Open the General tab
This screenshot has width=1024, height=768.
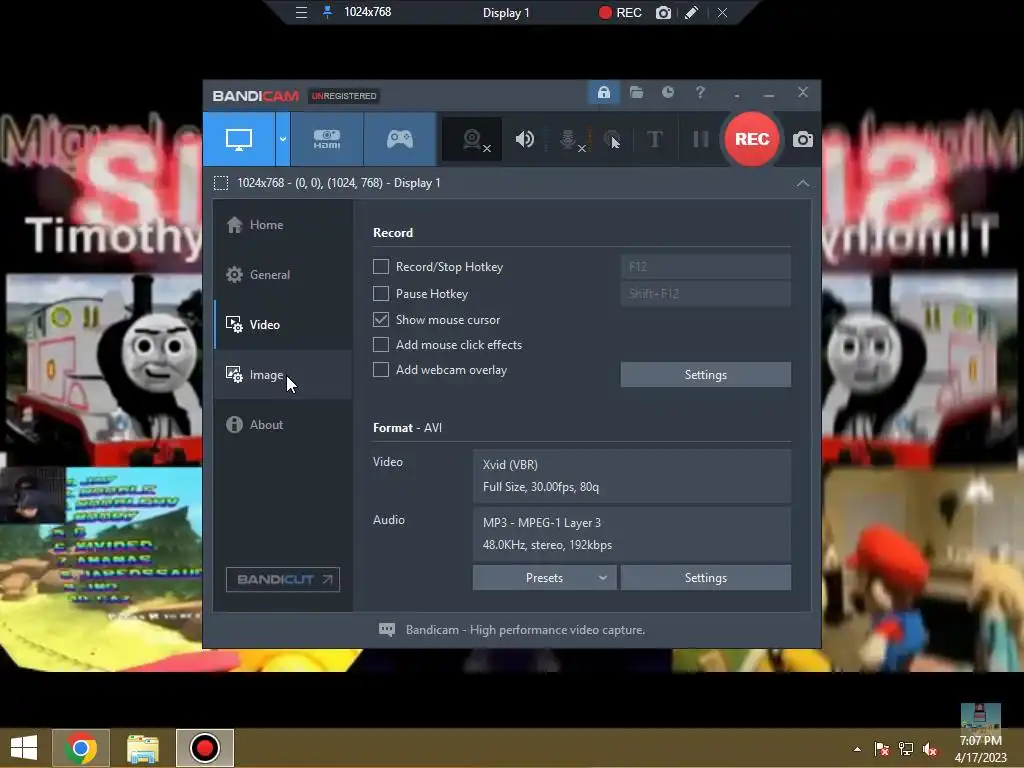[283, 275]
